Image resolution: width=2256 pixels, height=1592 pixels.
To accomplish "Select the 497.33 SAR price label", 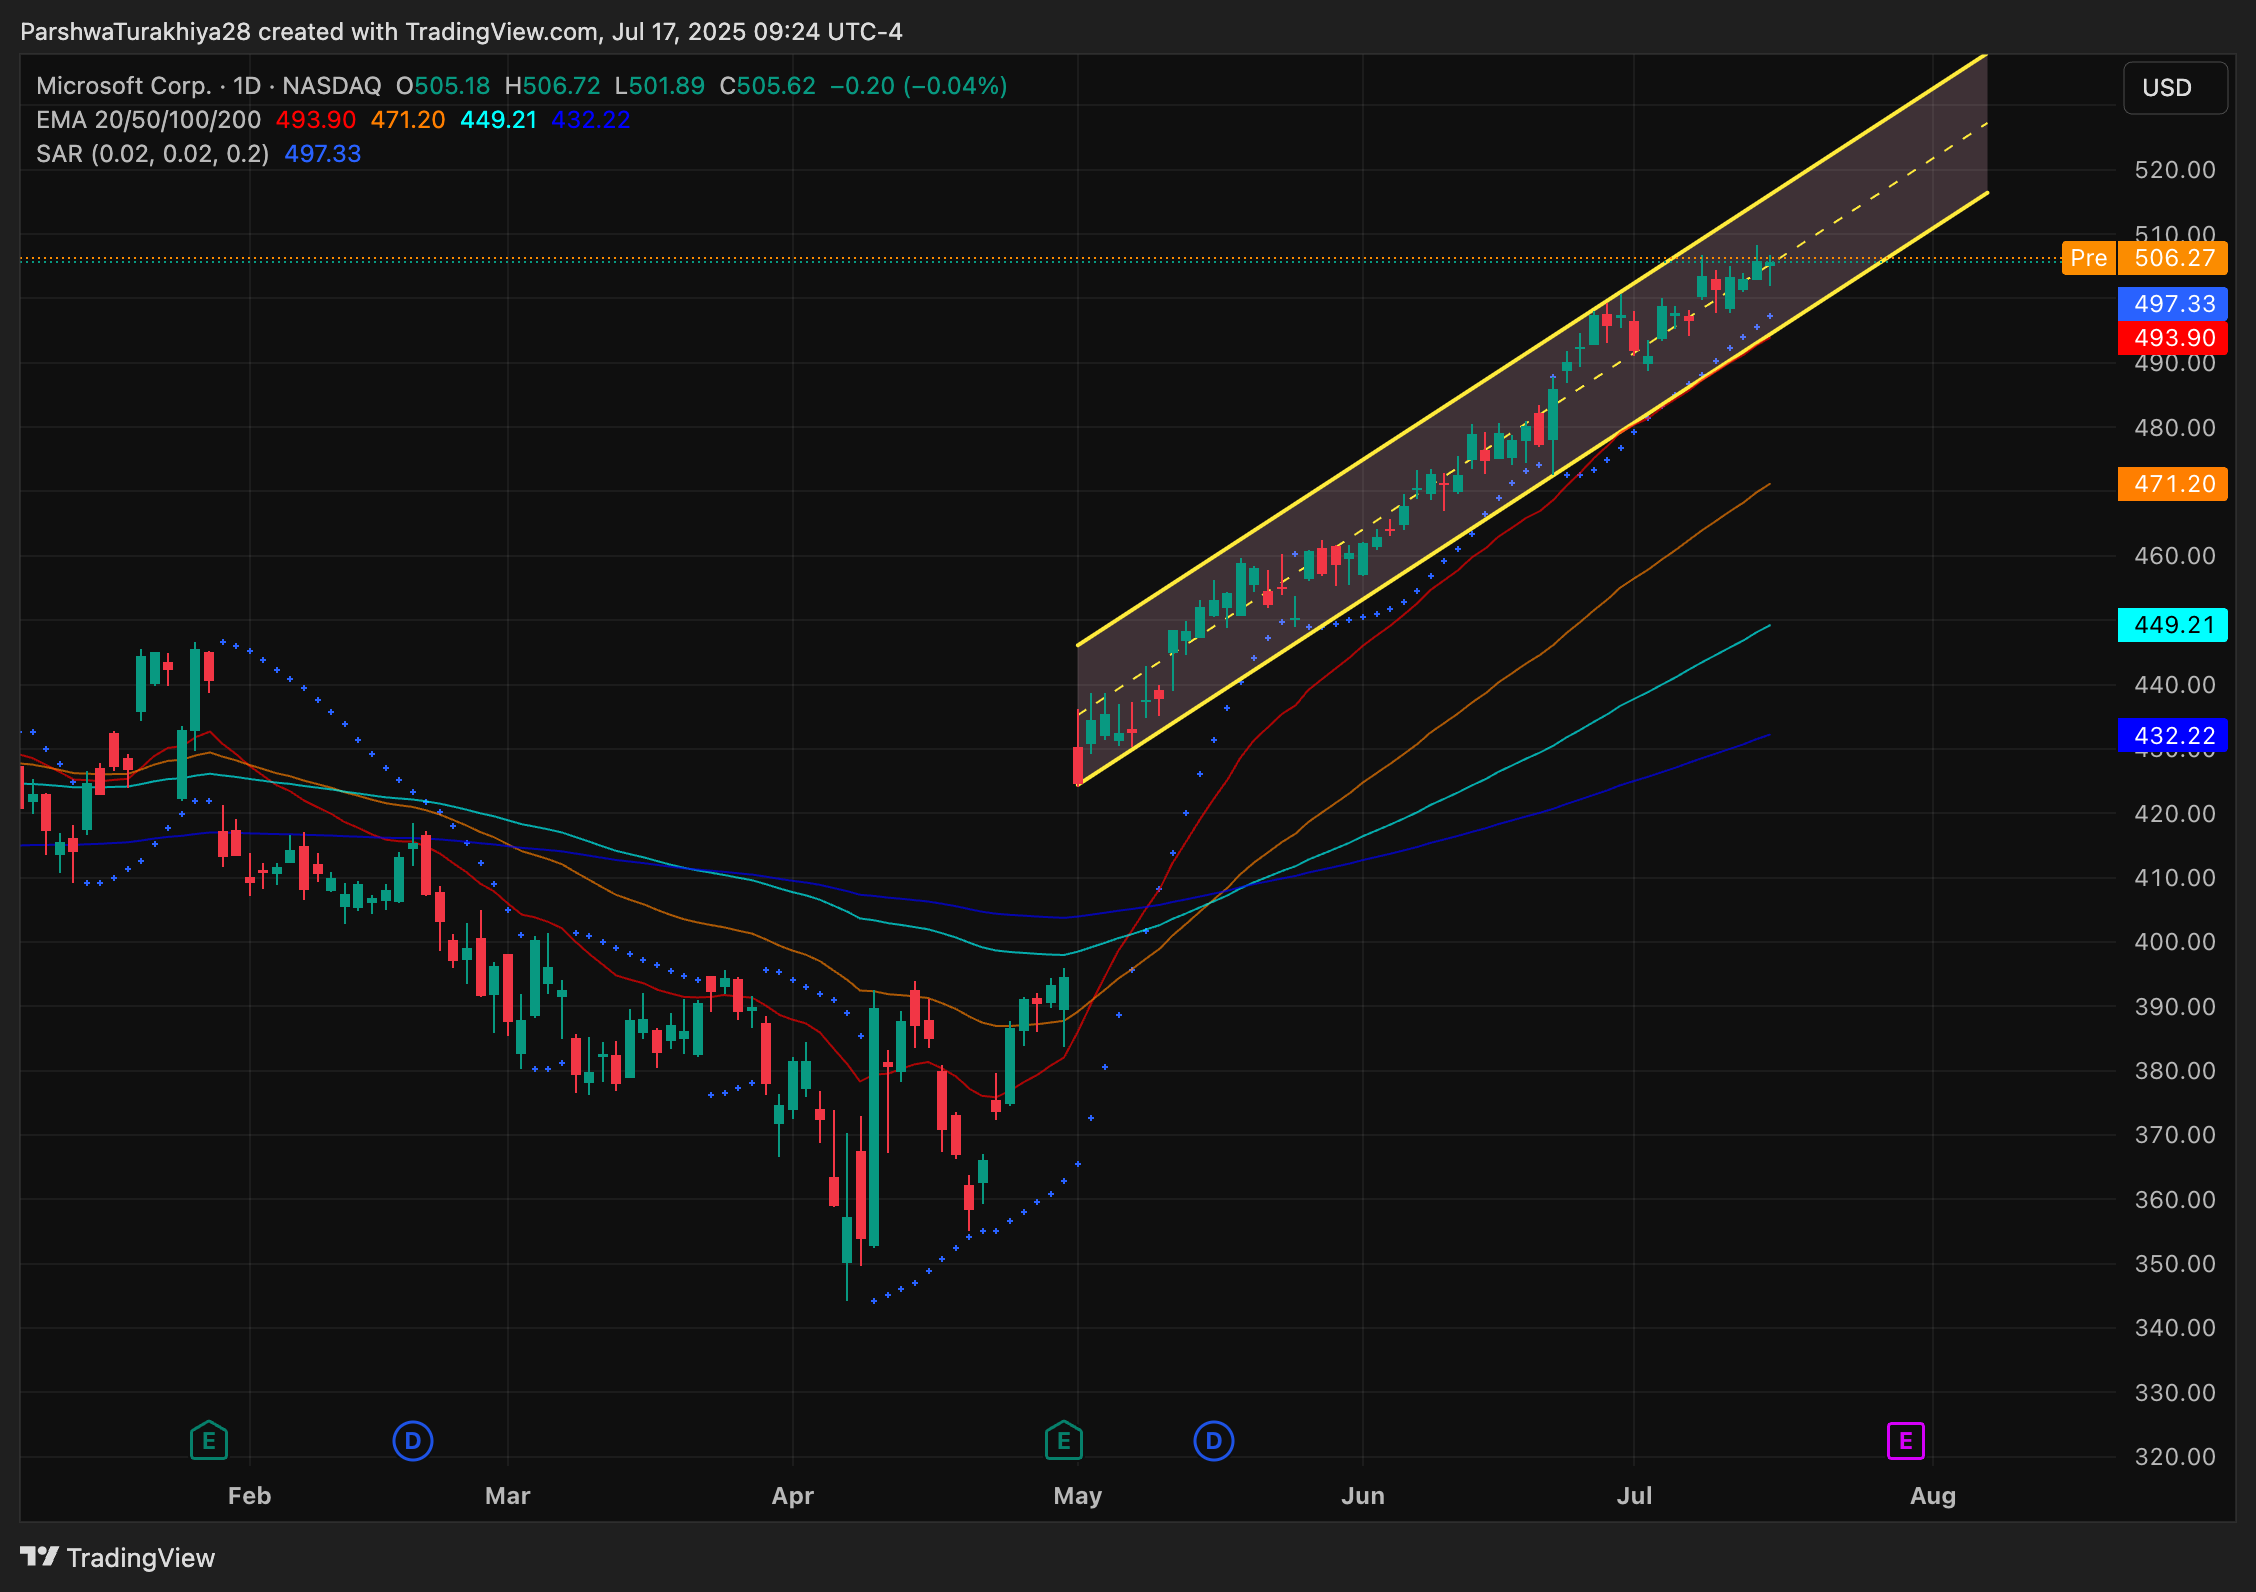I will 2174,304.
